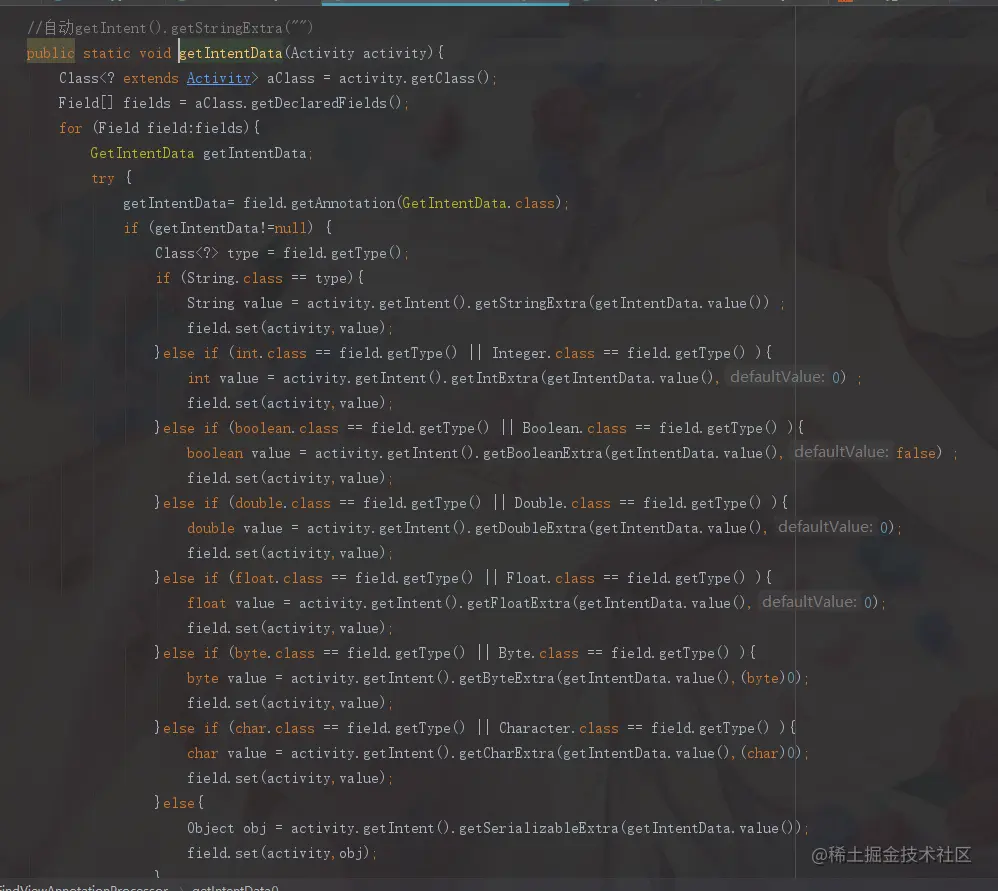Click the getStringExtra method call
This screenshot has width=998, height=891.
(530, 303)
